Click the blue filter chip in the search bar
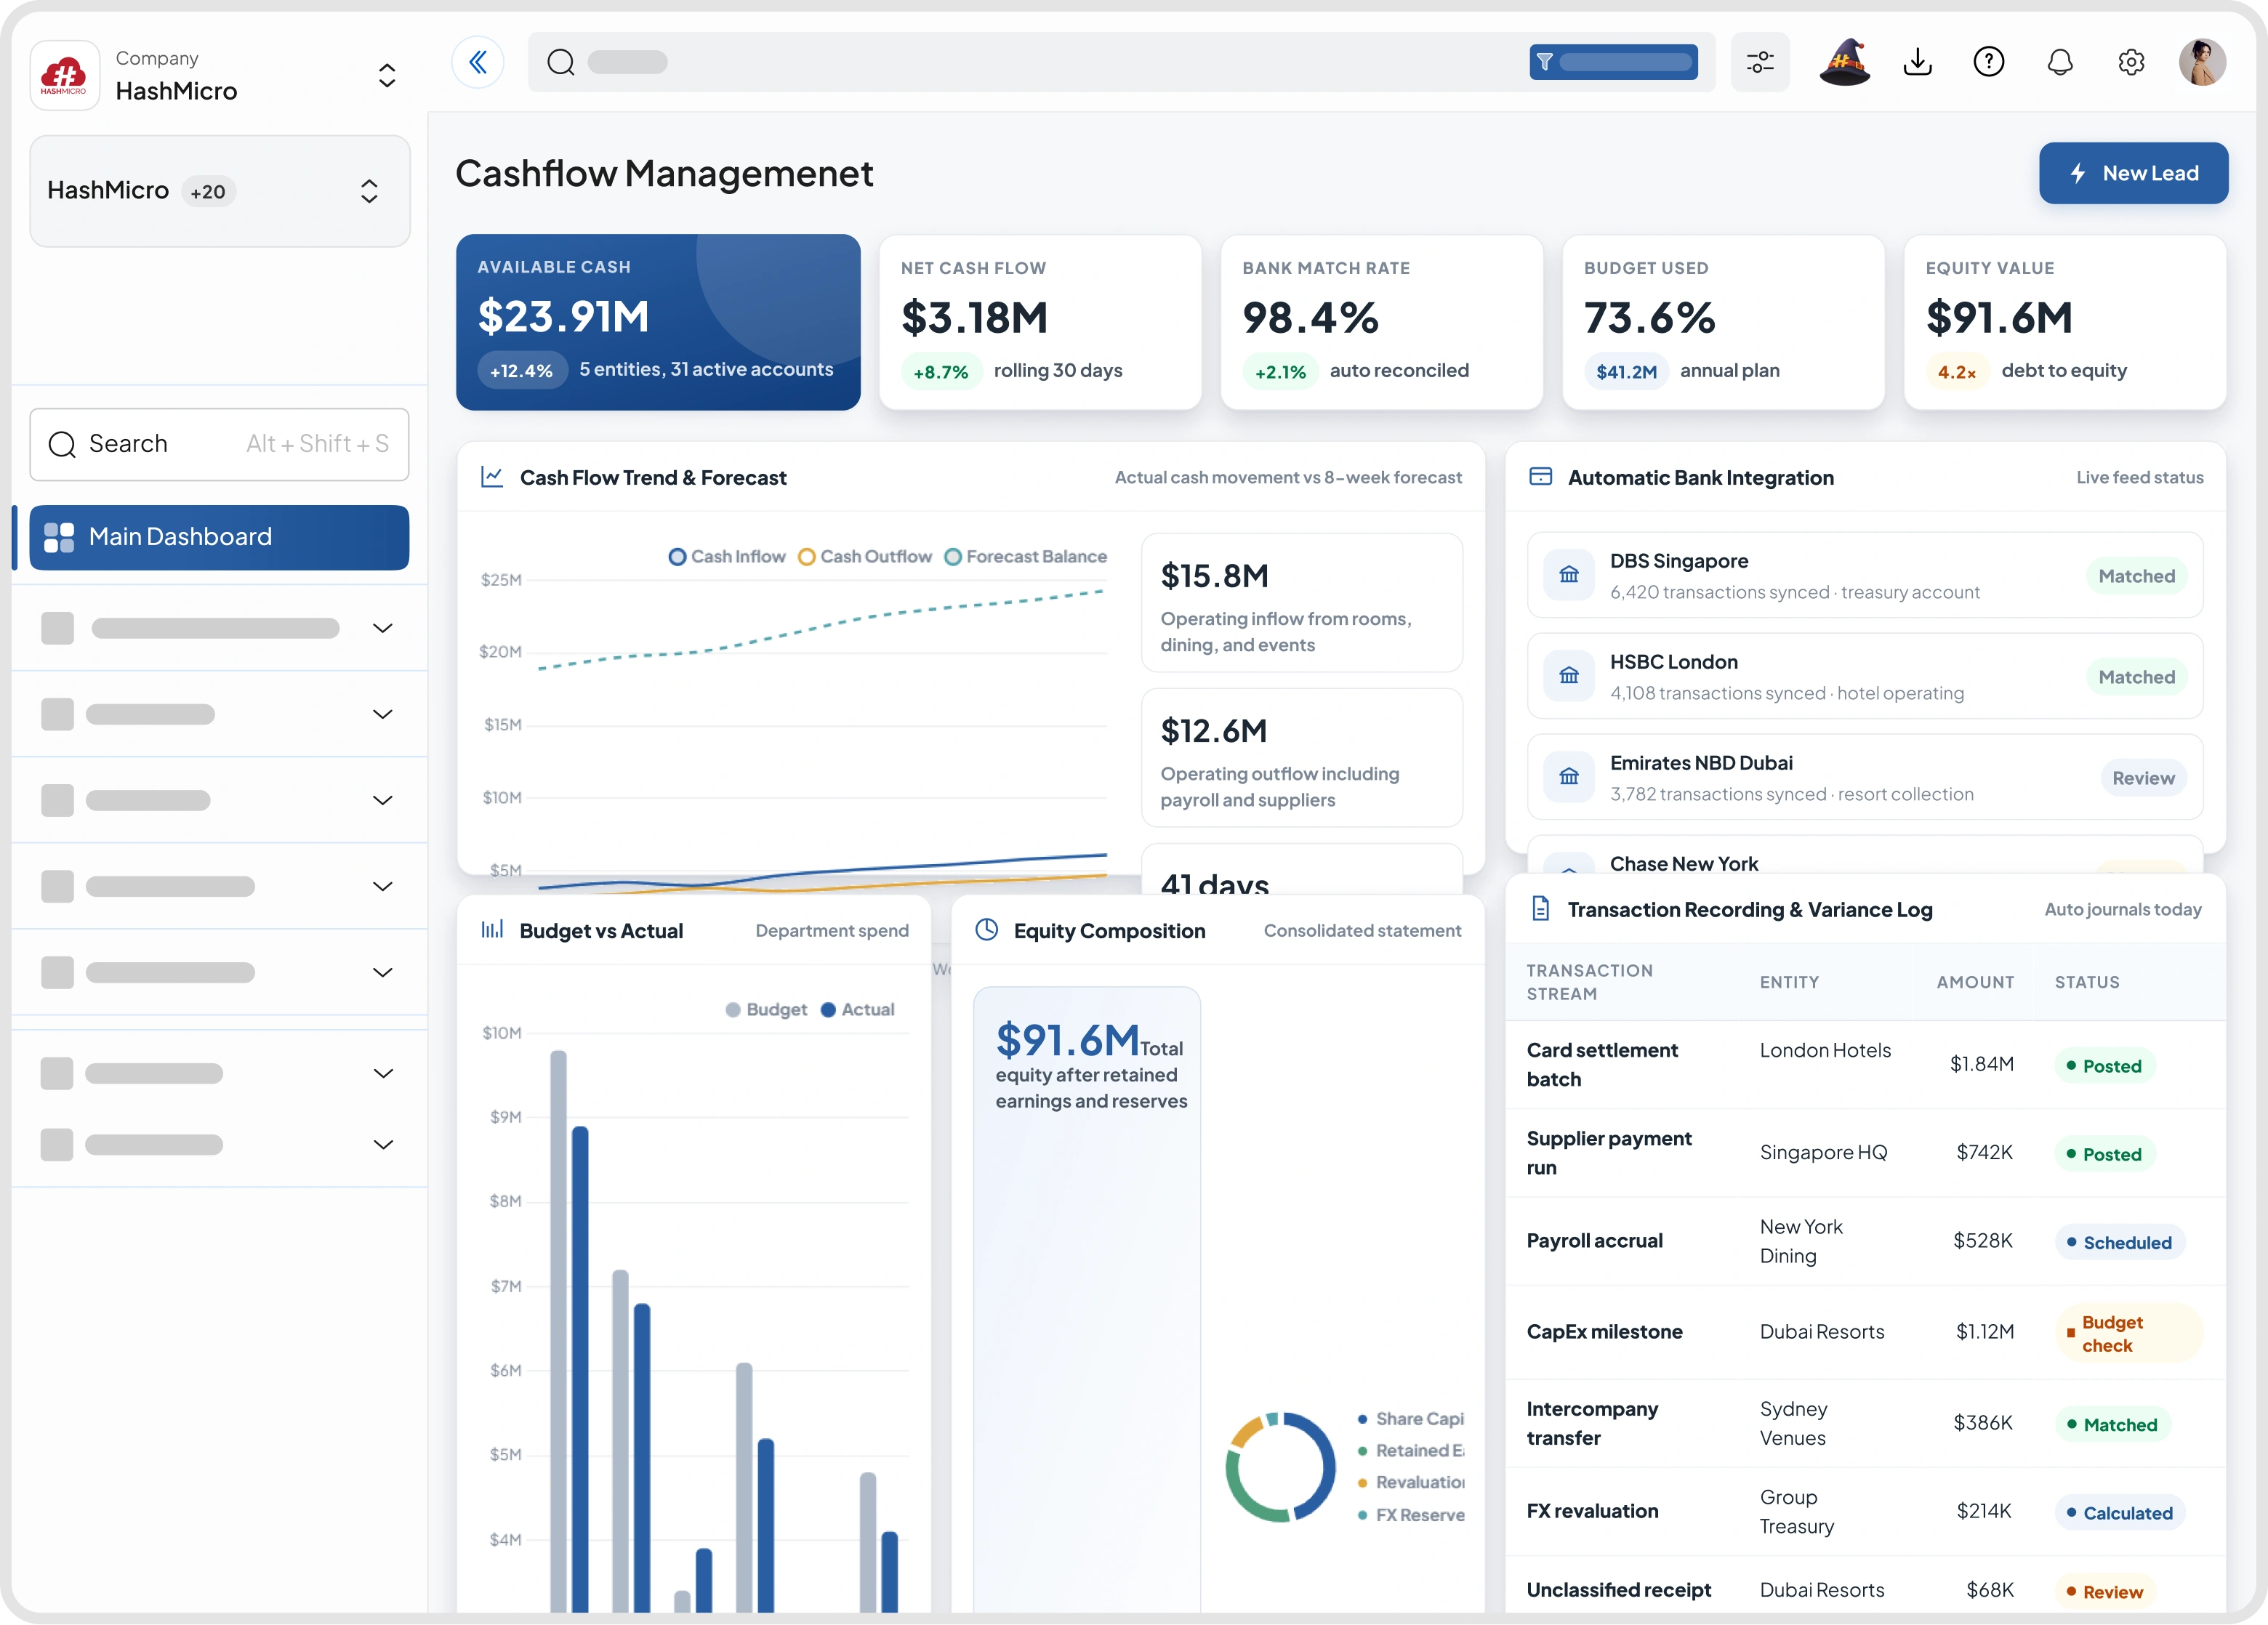 [x=1613, y=62]
